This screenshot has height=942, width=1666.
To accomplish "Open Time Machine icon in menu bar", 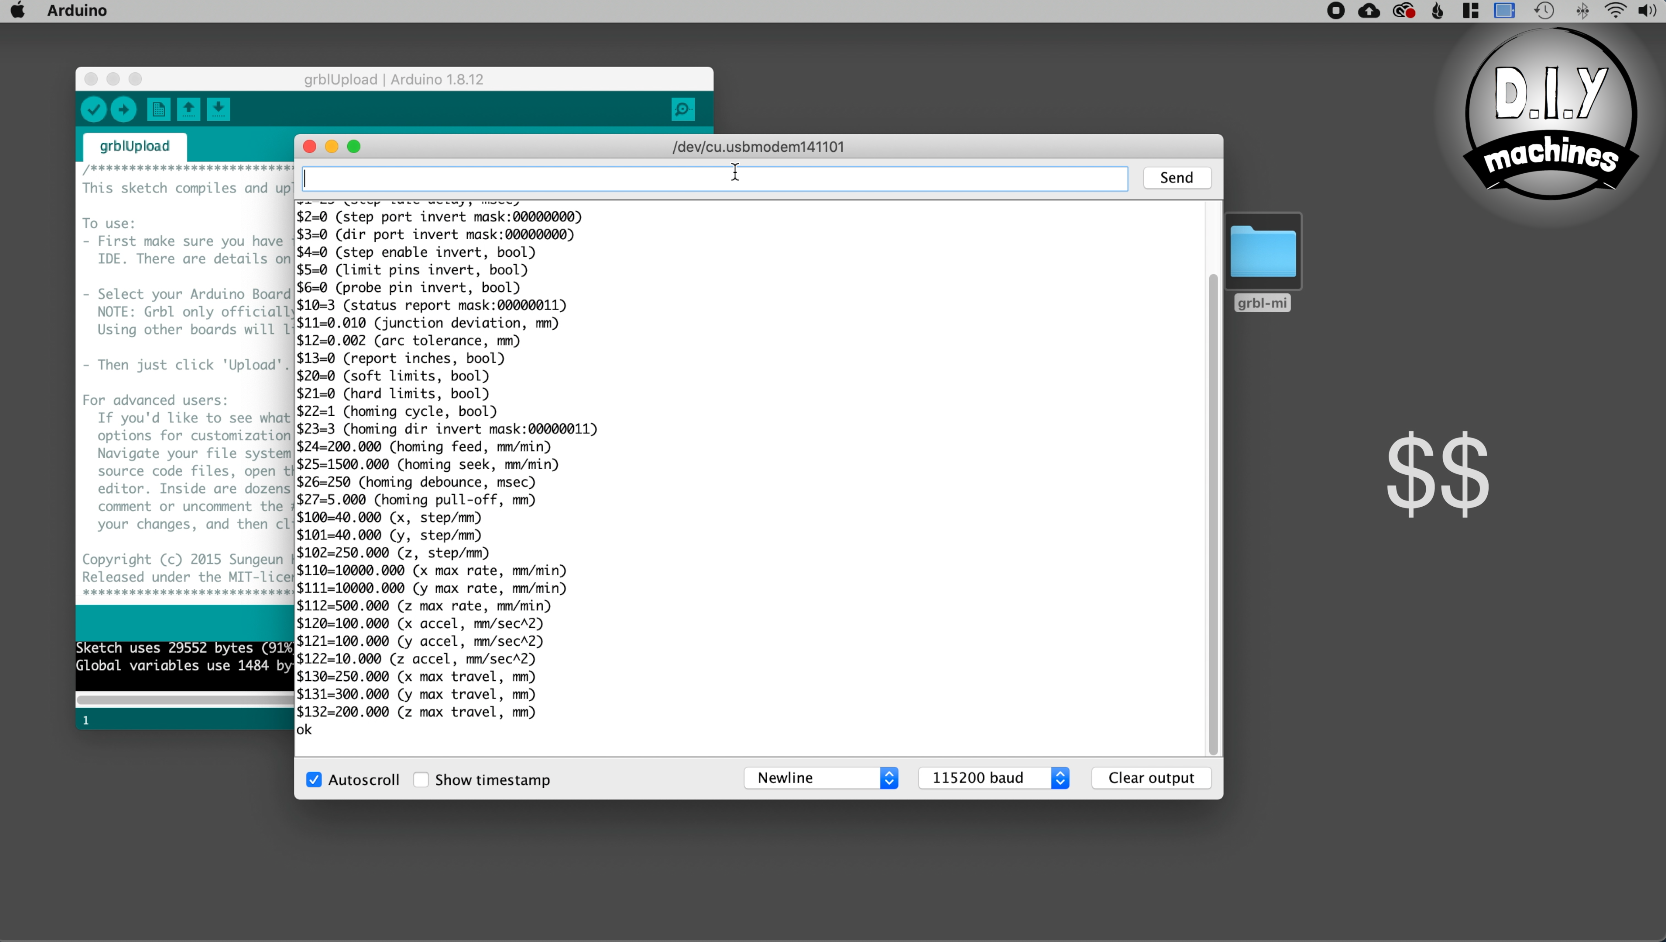I will tap(1544, 11).
